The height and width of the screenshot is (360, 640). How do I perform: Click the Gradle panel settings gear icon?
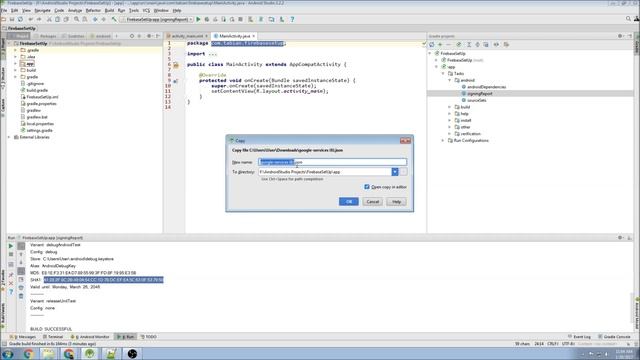620,36
